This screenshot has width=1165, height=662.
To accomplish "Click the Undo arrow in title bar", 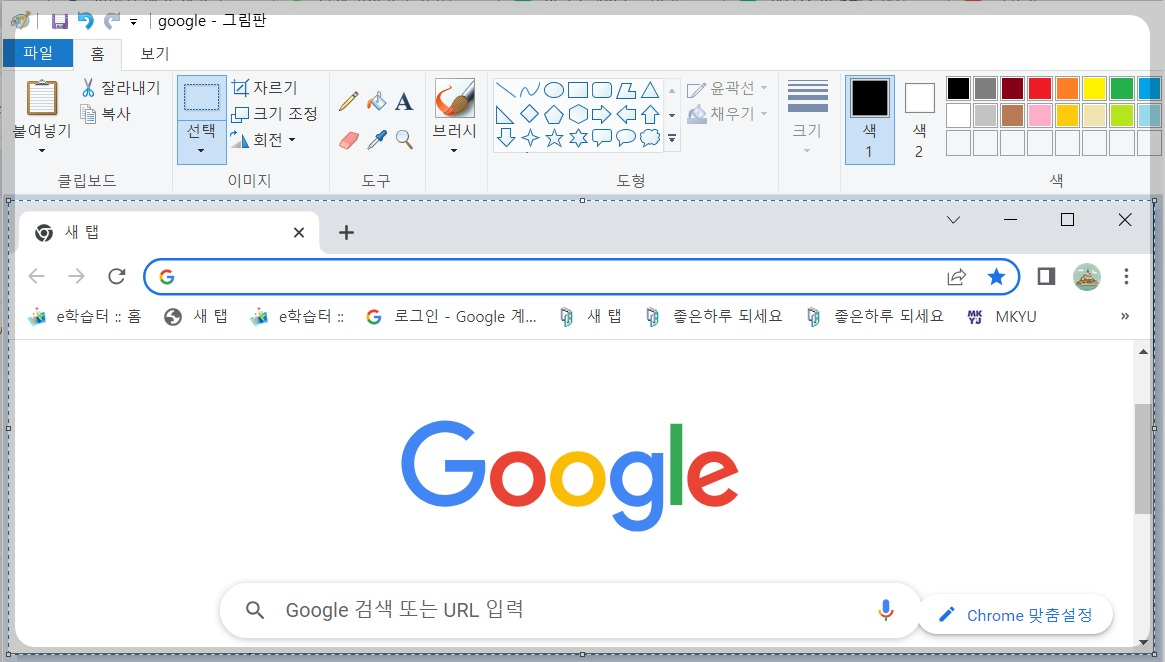I will pos(86,21).
